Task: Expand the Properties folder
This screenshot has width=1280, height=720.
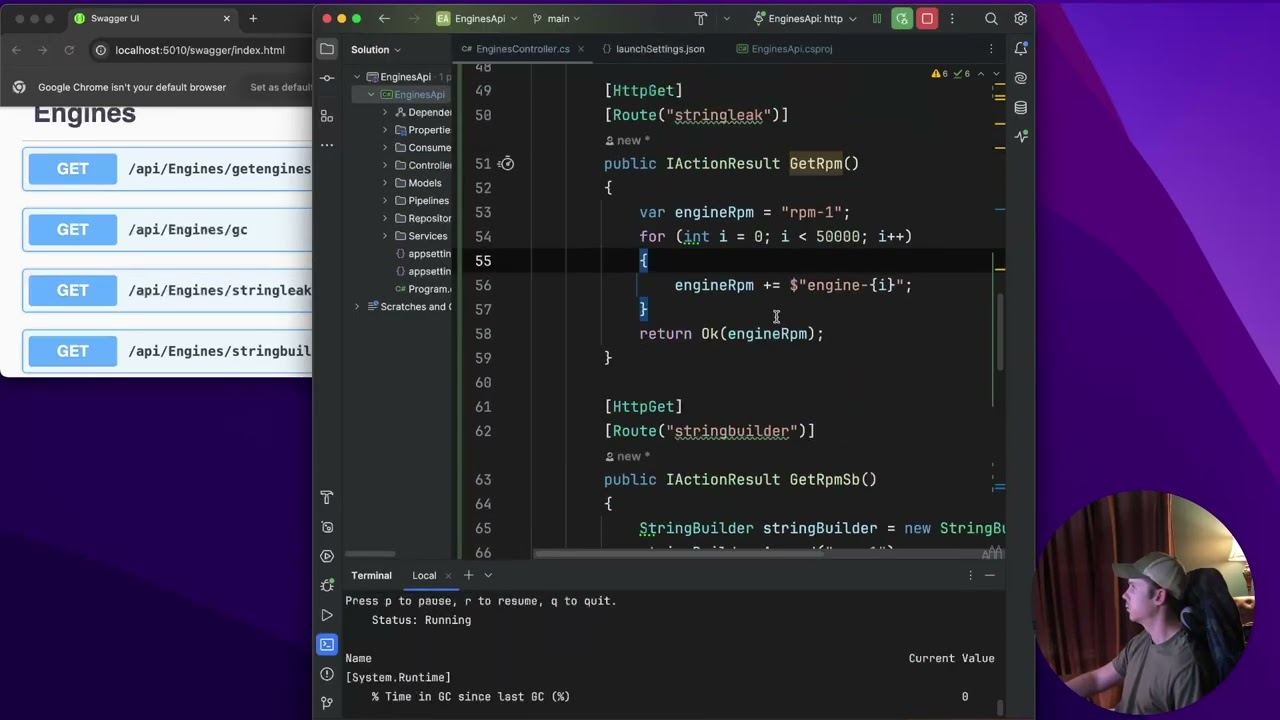Action: pyautogui.click(x=385, y=130)
